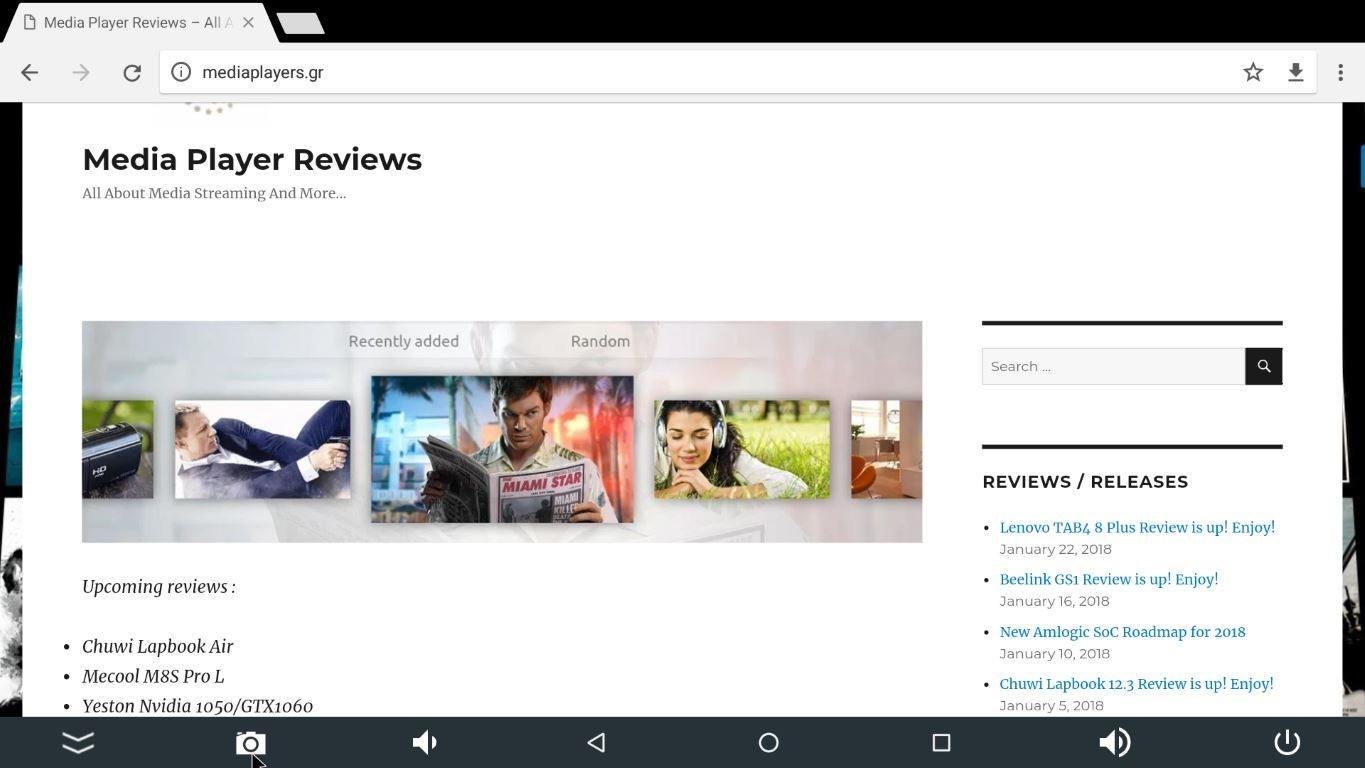View site information icon in address bar

click(x=181, y=72)
